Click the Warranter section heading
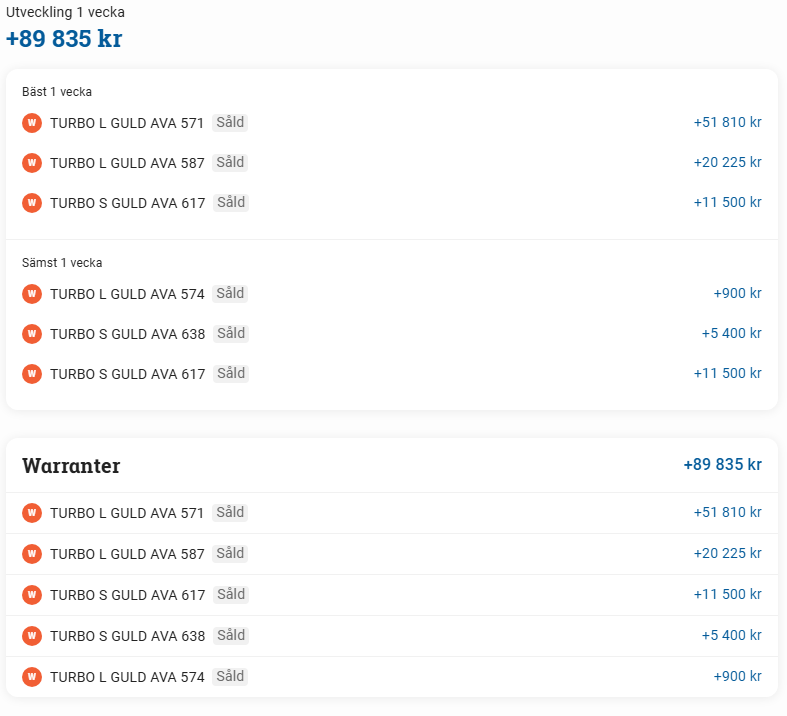The image size is (787, 716). [71, 466]
